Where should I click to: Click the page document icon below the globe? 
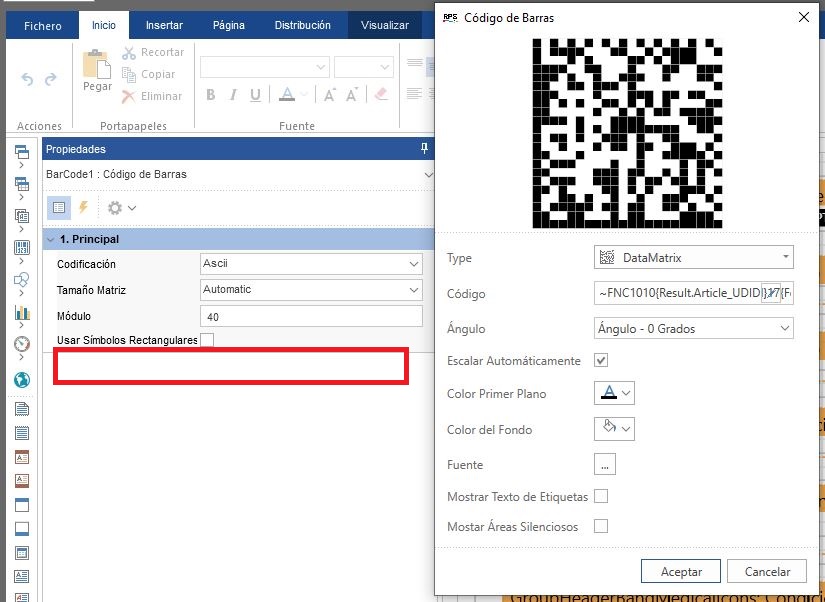[x=22, y=409]
